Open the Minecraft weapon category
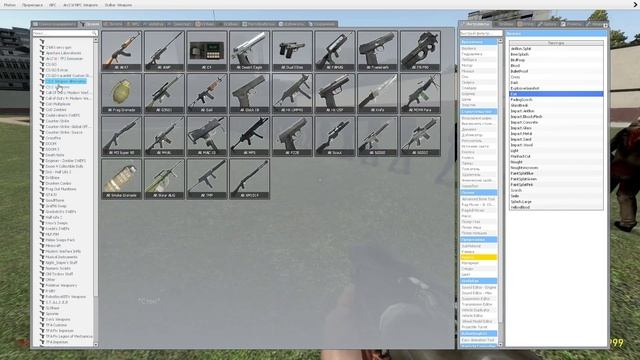Image resolution: width=640 pixels, height=360 pixels. click(x=53, y=246)
